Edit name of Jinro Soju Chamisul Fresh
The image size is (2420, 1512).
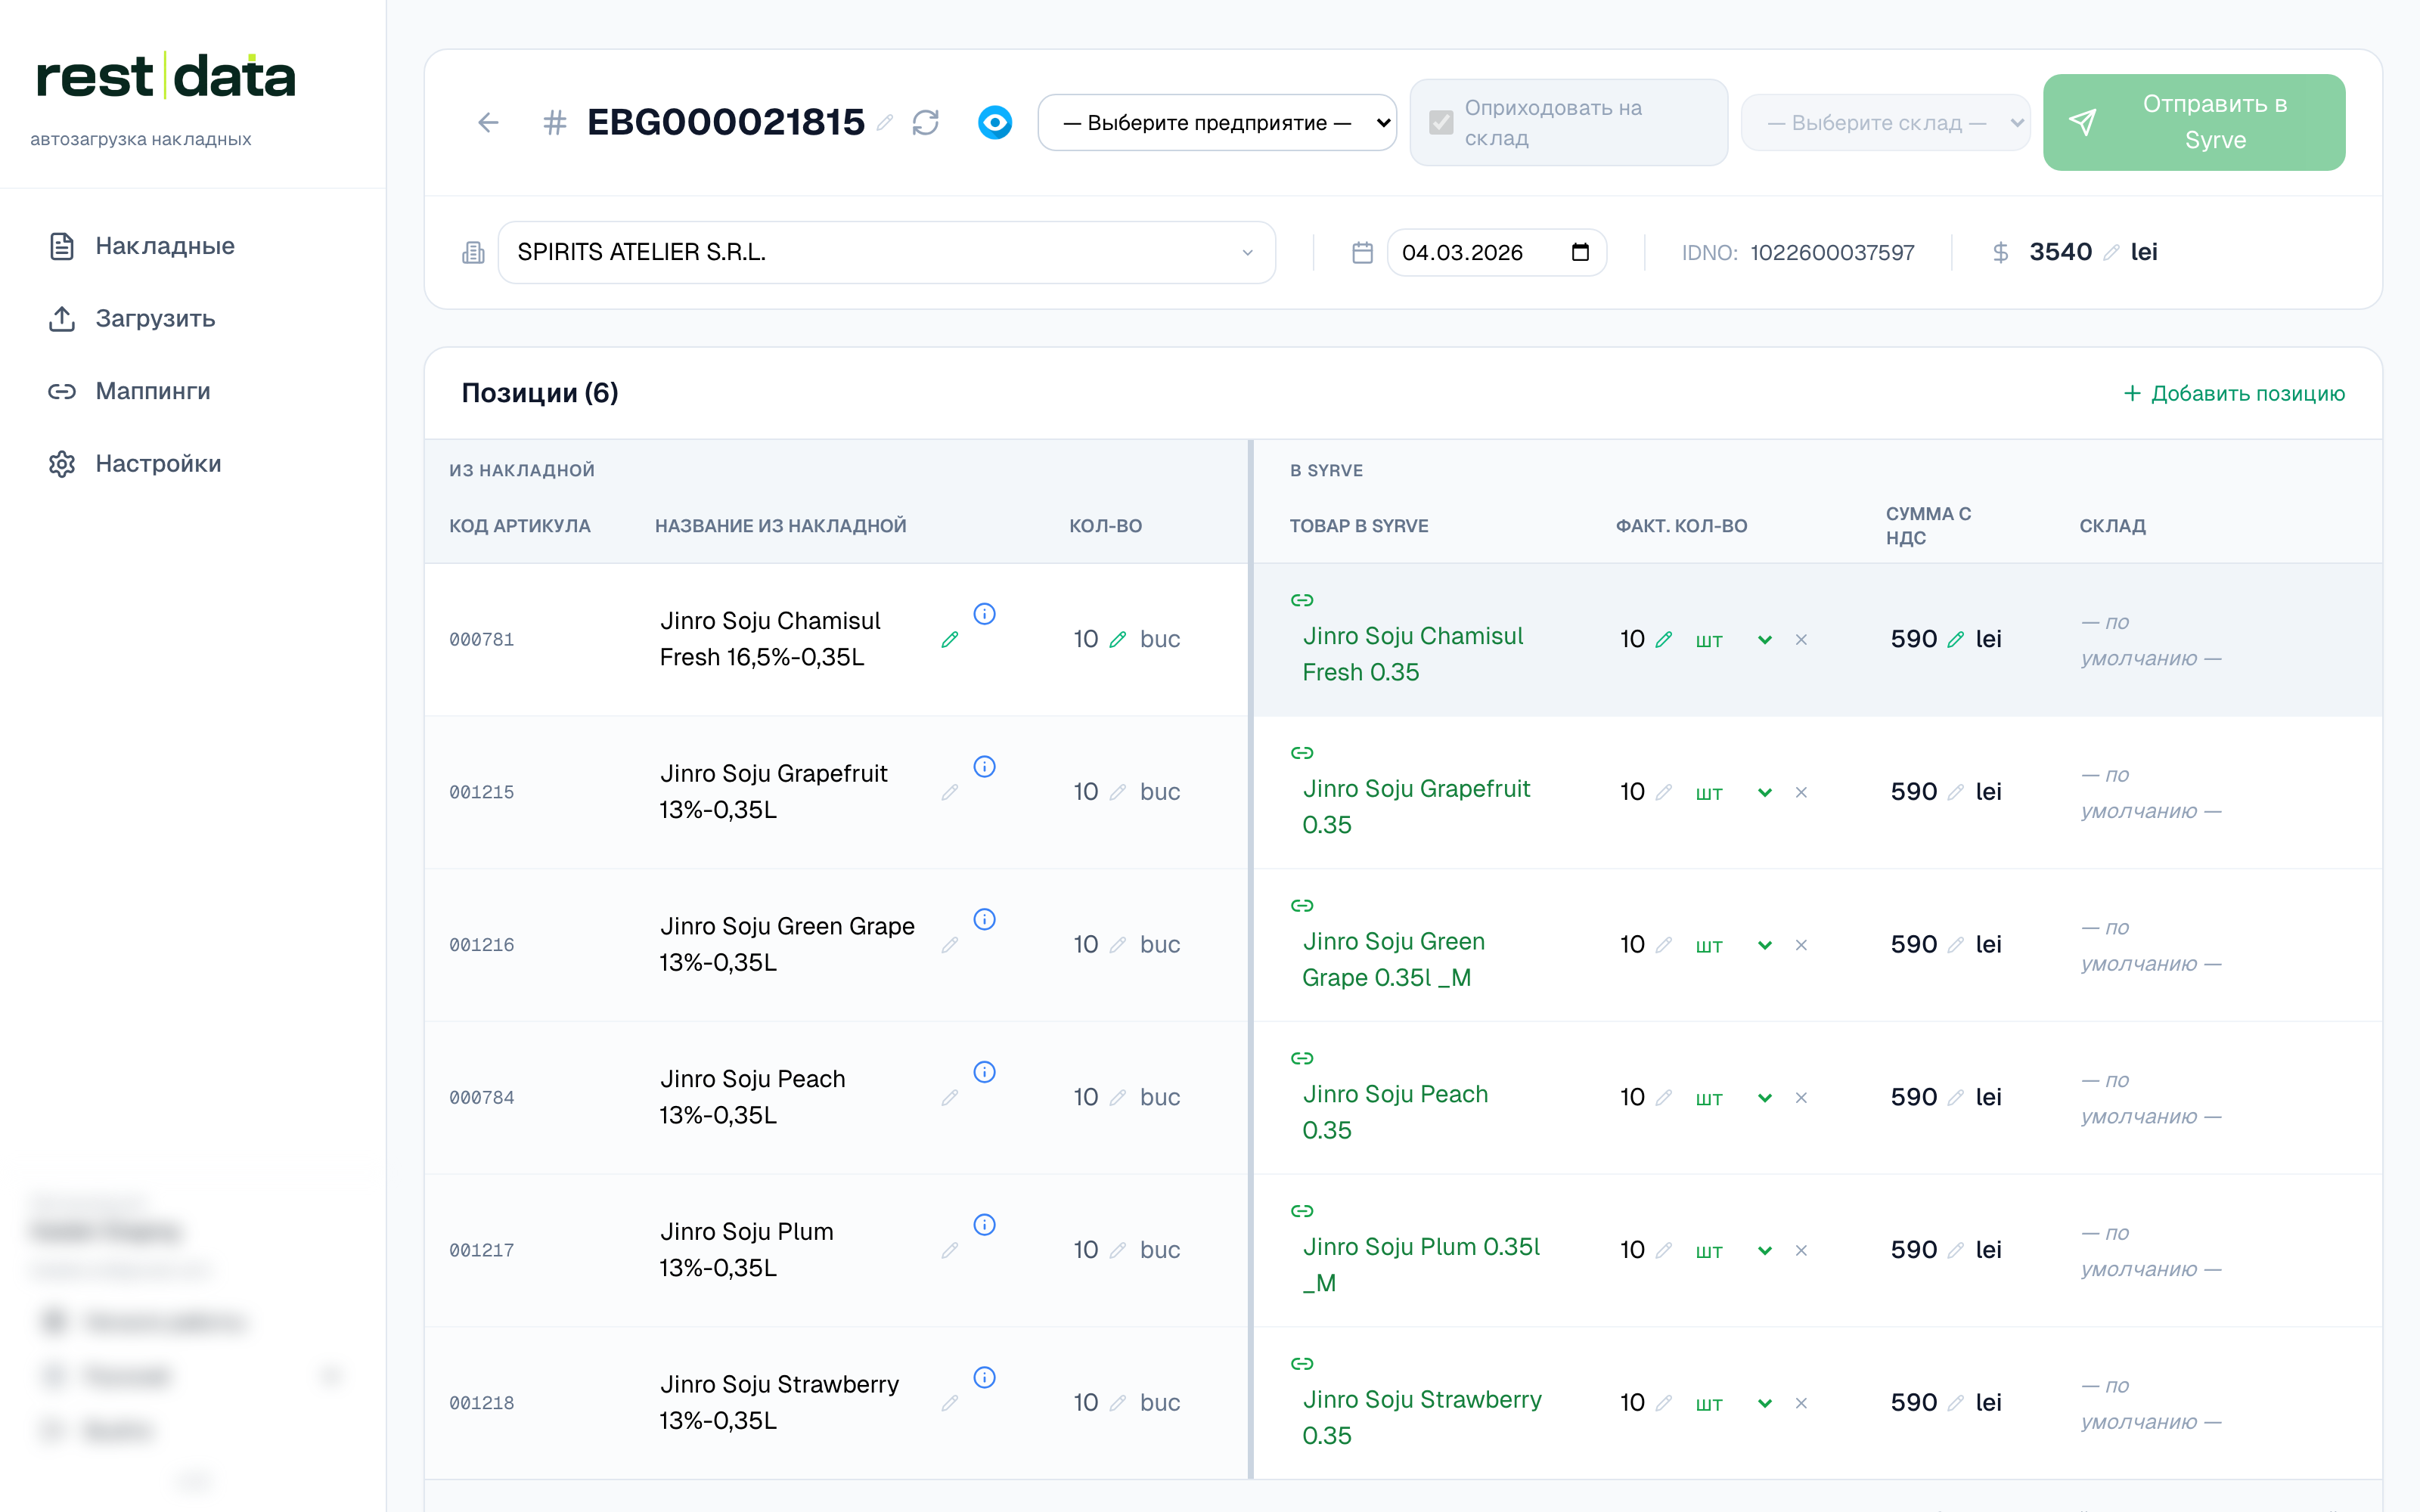coord(950,640)
